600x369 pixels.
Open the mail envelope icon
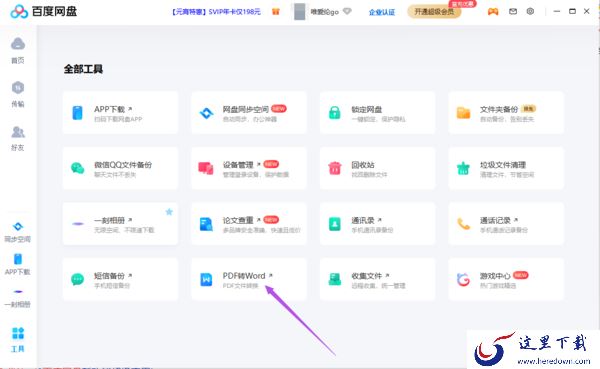[x=513, y=12]
